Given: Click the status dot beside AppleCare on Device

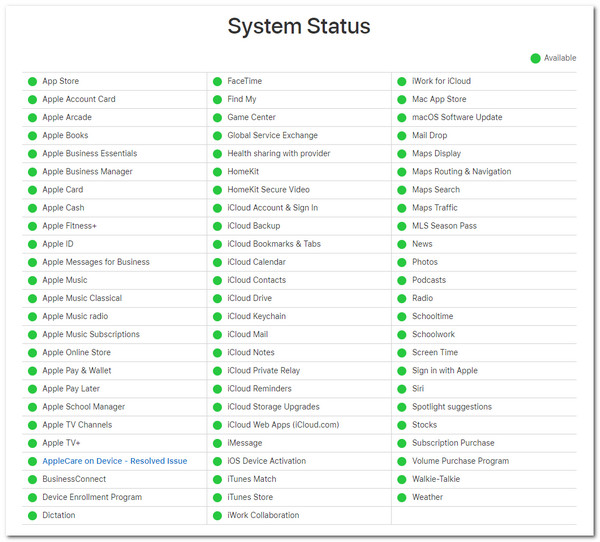Looking at the screenshot, I should tap(33, 462).
